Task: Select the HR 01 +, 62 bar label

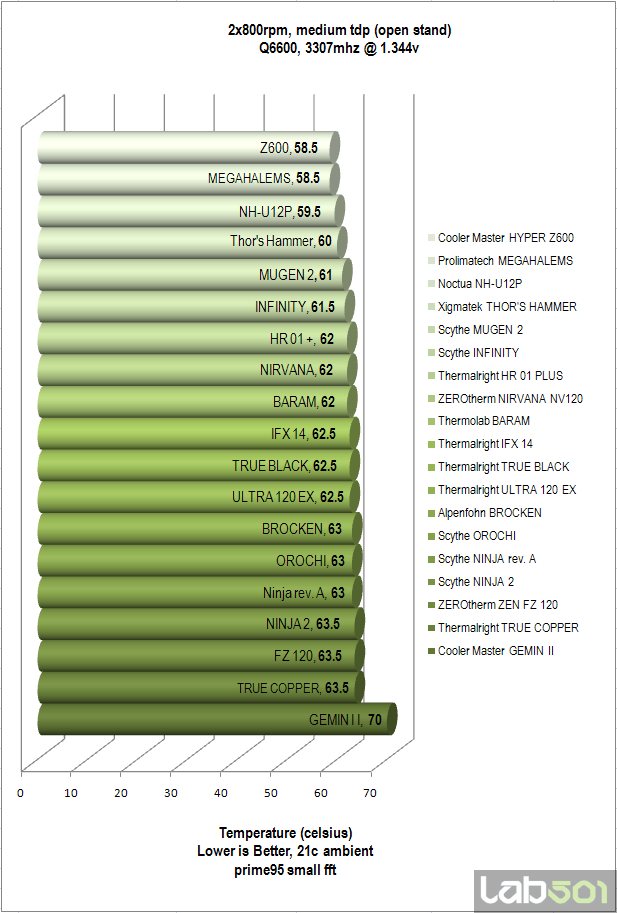Action: [302, 339]
